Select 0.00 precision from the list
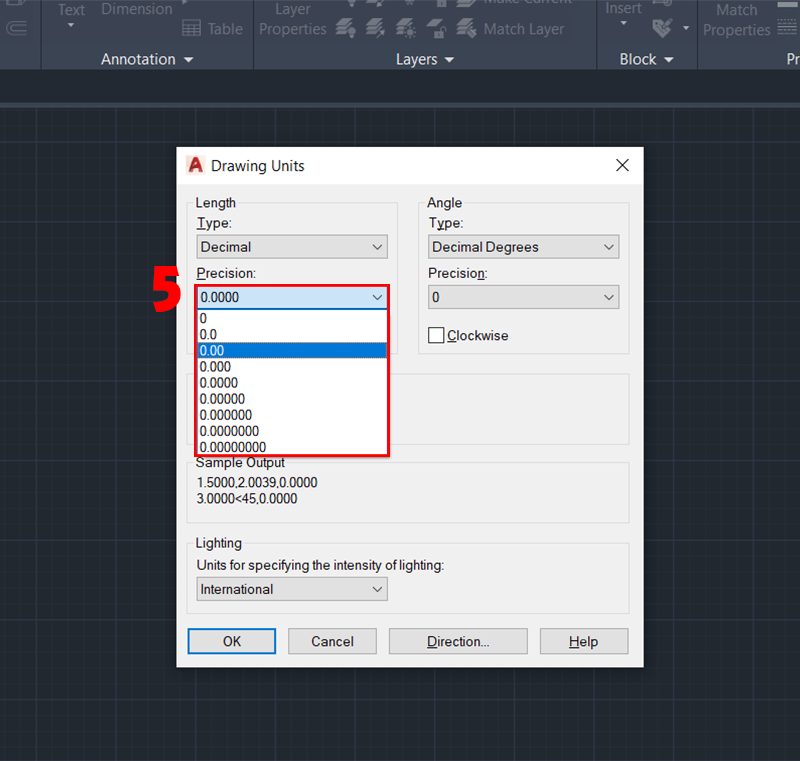Screen dimensions: 800x761 coord(291,350)
